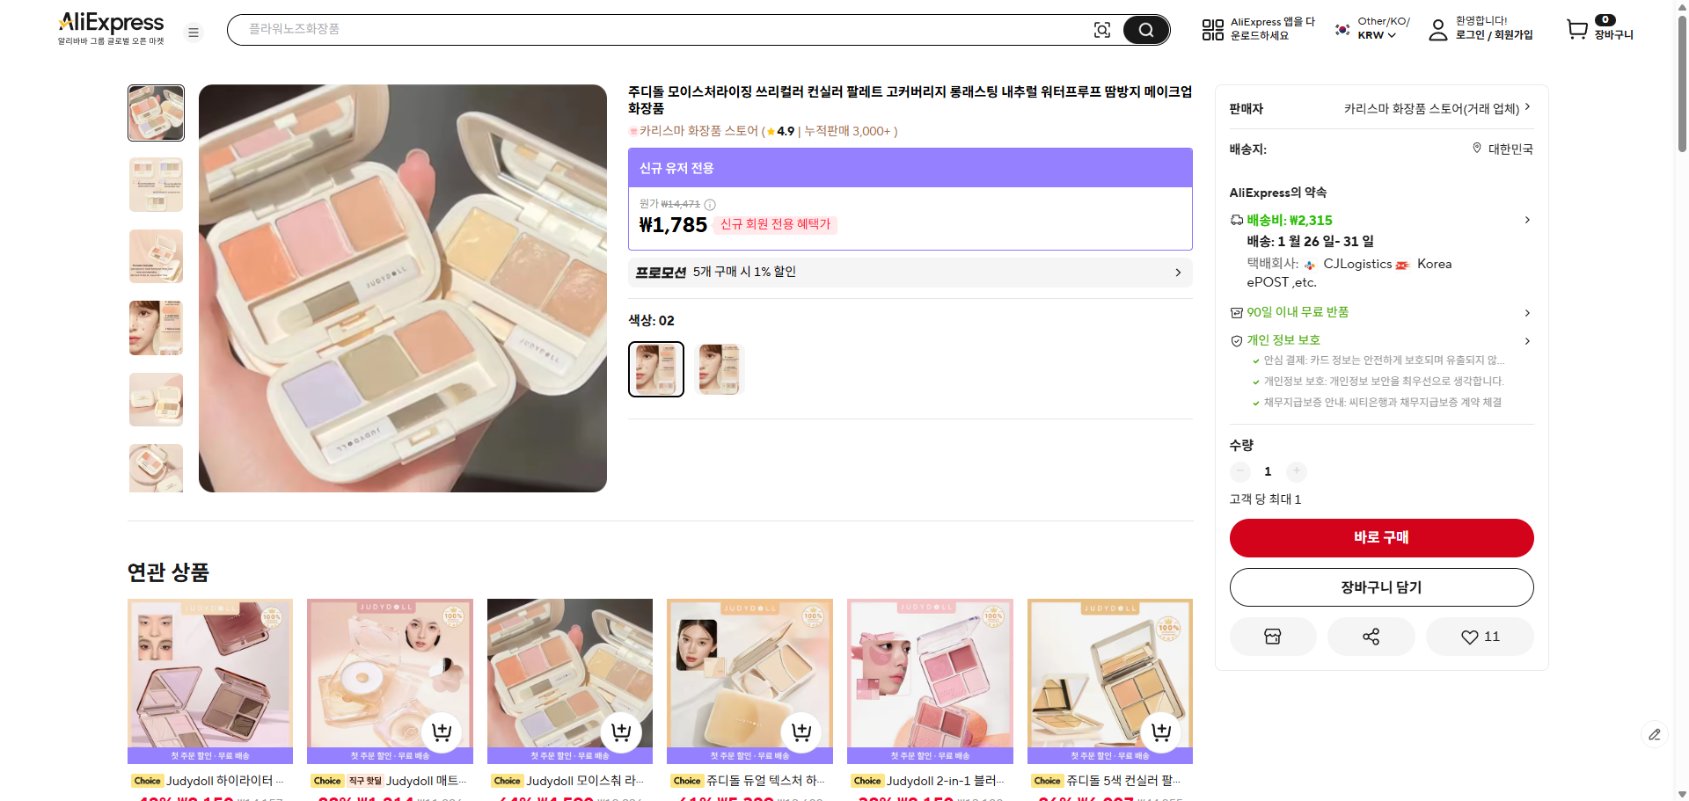
Task: Increase quantity with the plus button
Action: point(1296,471)
